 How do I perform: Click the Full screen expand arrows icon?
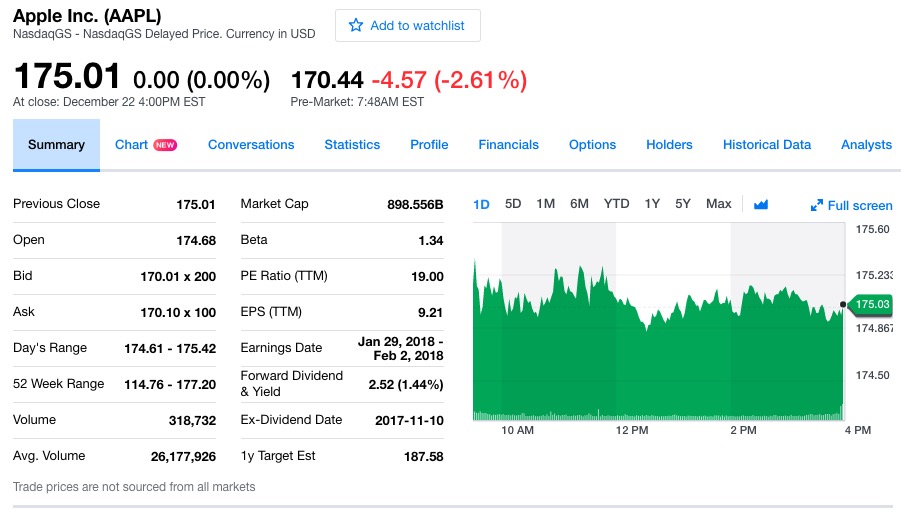pos(817,206)
